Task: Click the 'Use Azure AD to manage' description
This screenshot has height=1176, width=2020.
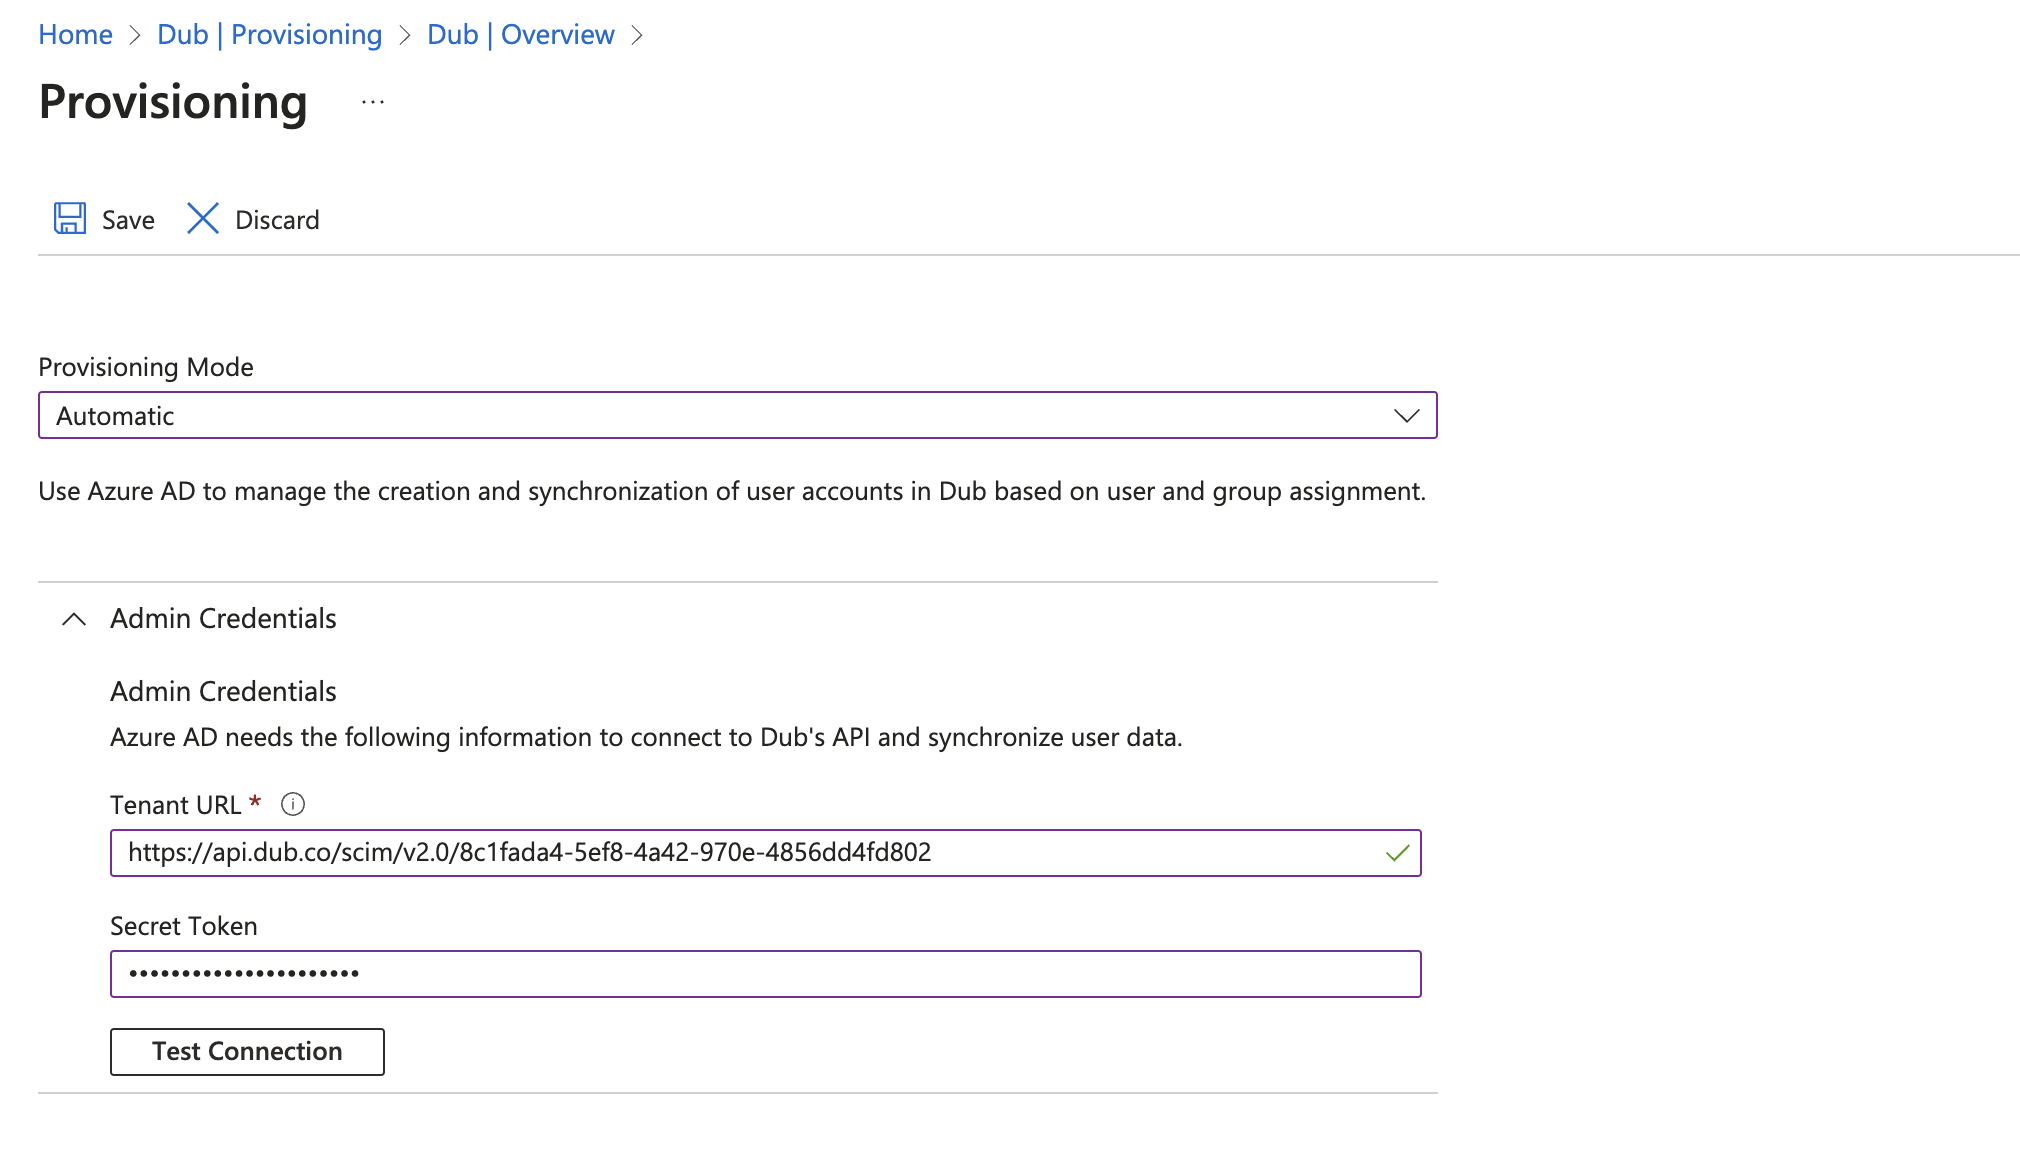Action: 732,491
